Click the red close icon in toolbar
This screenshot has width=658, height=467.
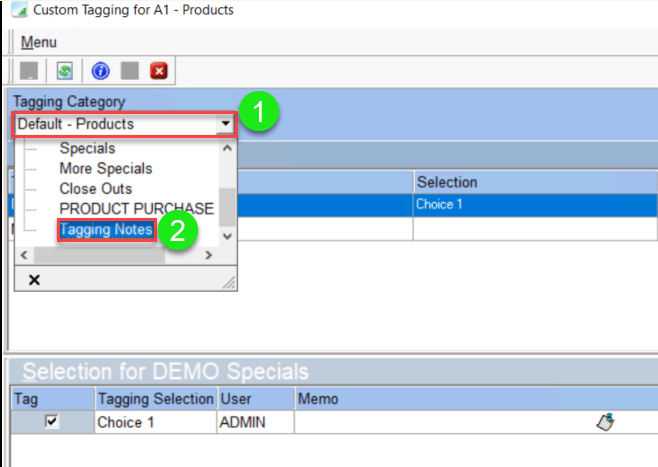pos(158,71)
